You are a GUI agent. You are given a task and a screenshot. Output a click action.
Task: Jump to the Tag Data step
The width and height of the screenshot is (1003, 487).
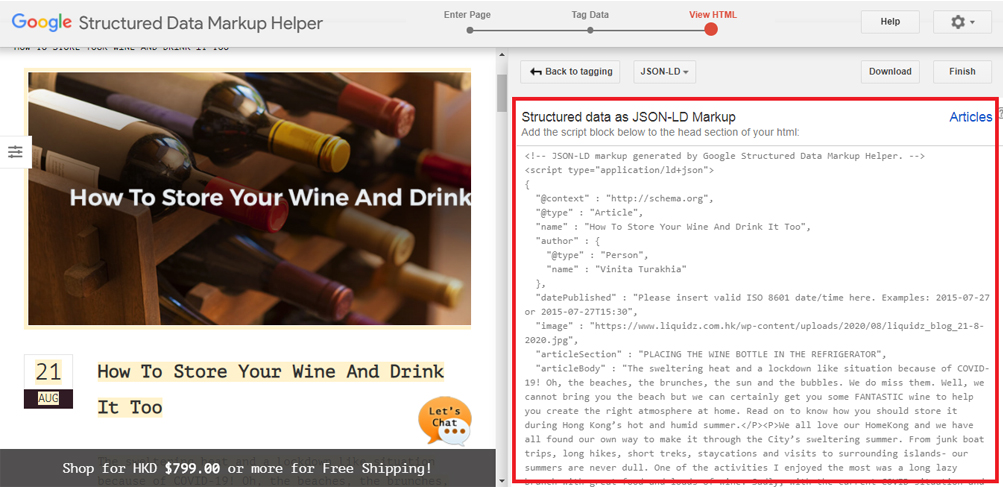pos(590,30)
